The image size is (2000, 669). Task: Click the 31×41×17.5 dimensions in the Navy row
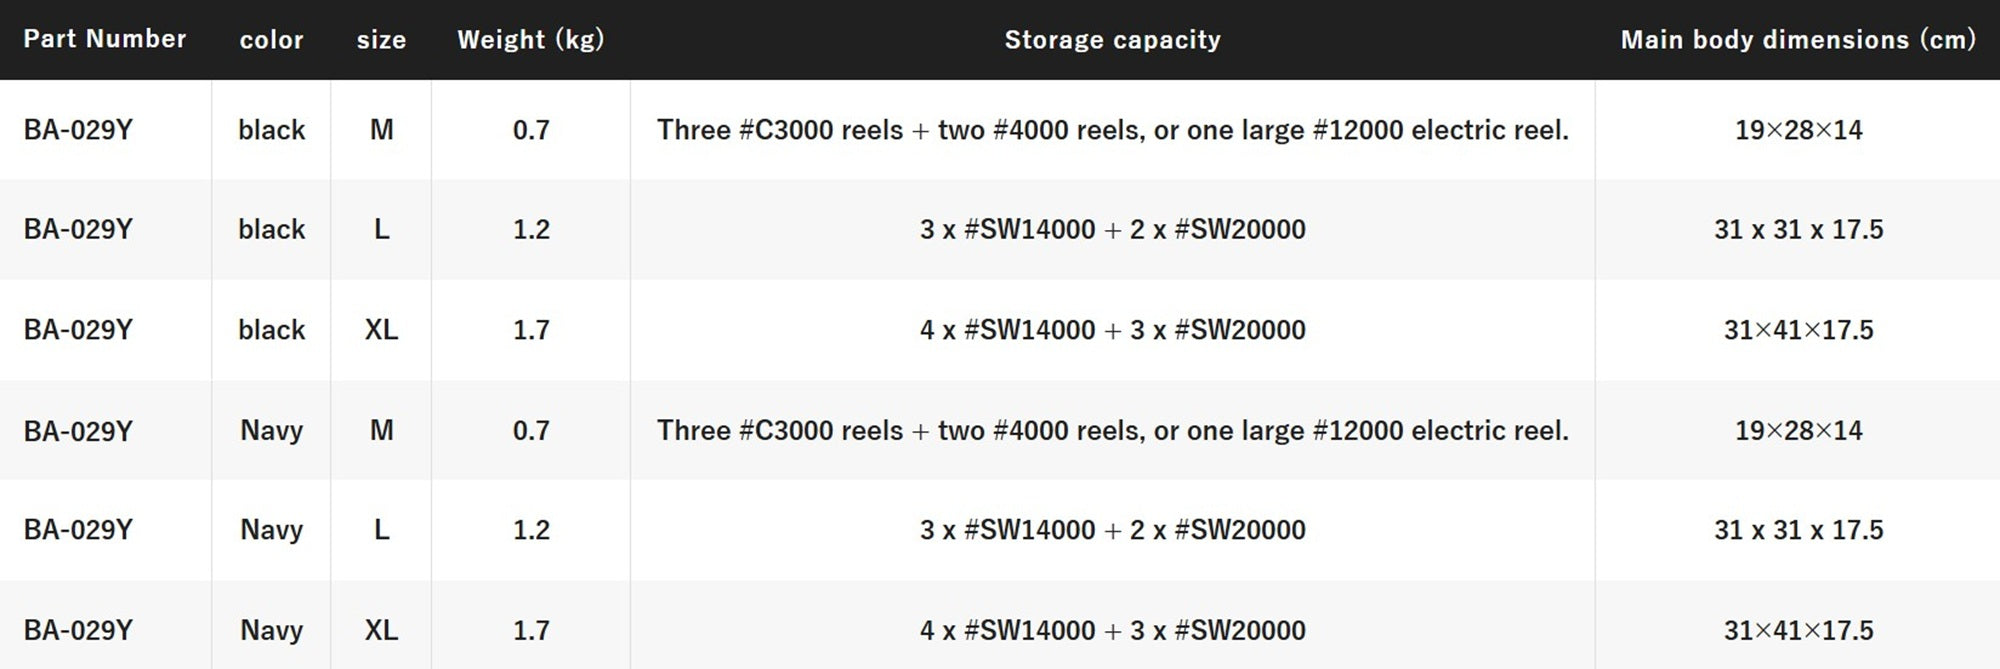click(x=1798, y=630)
